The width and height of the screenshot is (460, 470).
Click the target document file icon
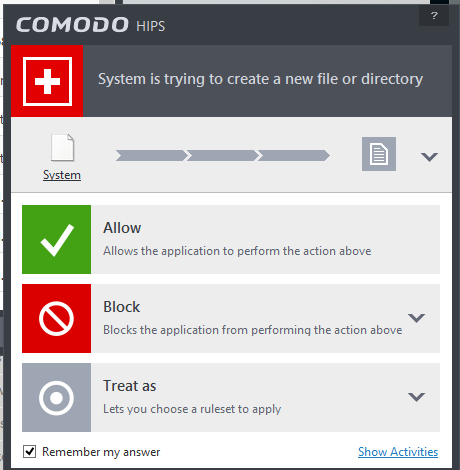tap(379, 154)
